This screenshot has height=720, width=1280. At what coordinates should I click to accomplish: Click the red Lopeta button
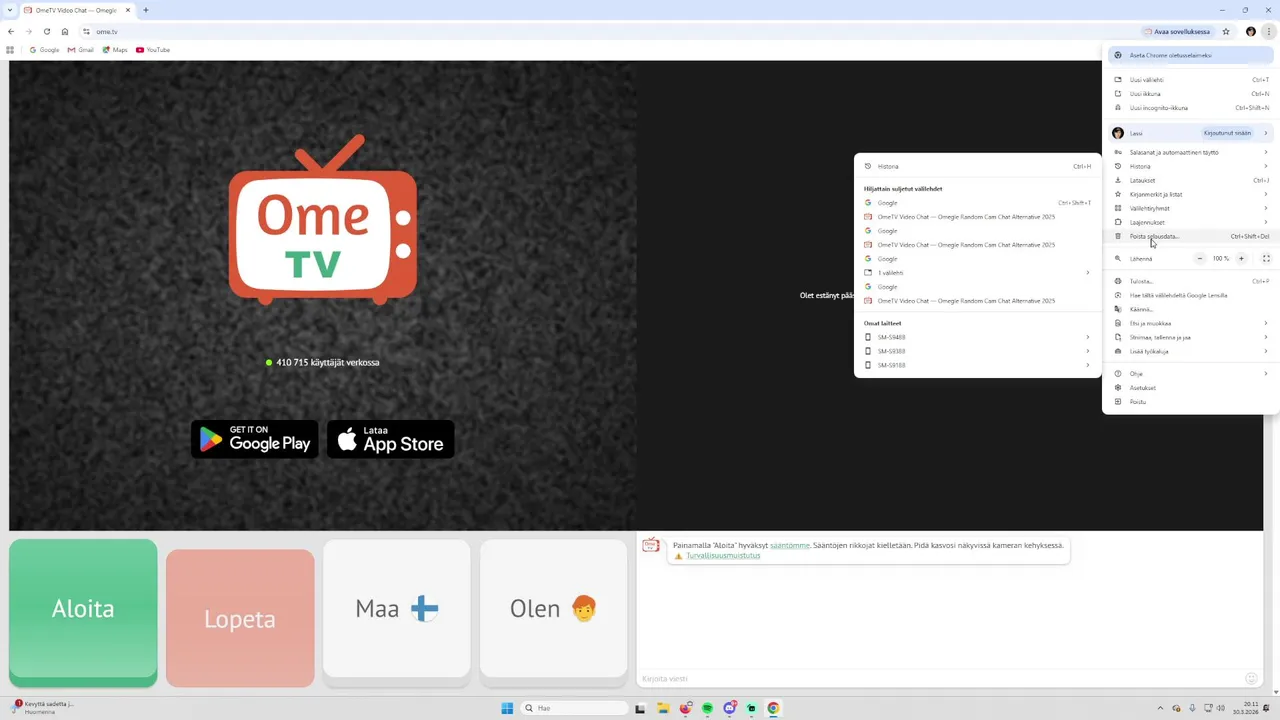point(240,618)
